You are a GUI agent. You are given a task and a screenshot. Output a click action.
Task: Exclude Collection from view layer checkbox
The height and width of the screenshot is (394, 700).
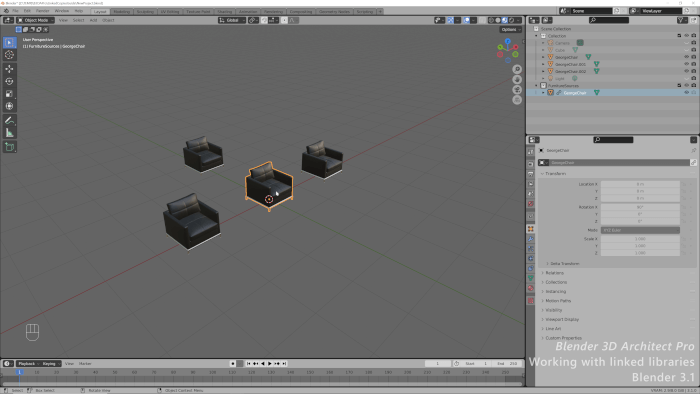click(x=679, y=36)
